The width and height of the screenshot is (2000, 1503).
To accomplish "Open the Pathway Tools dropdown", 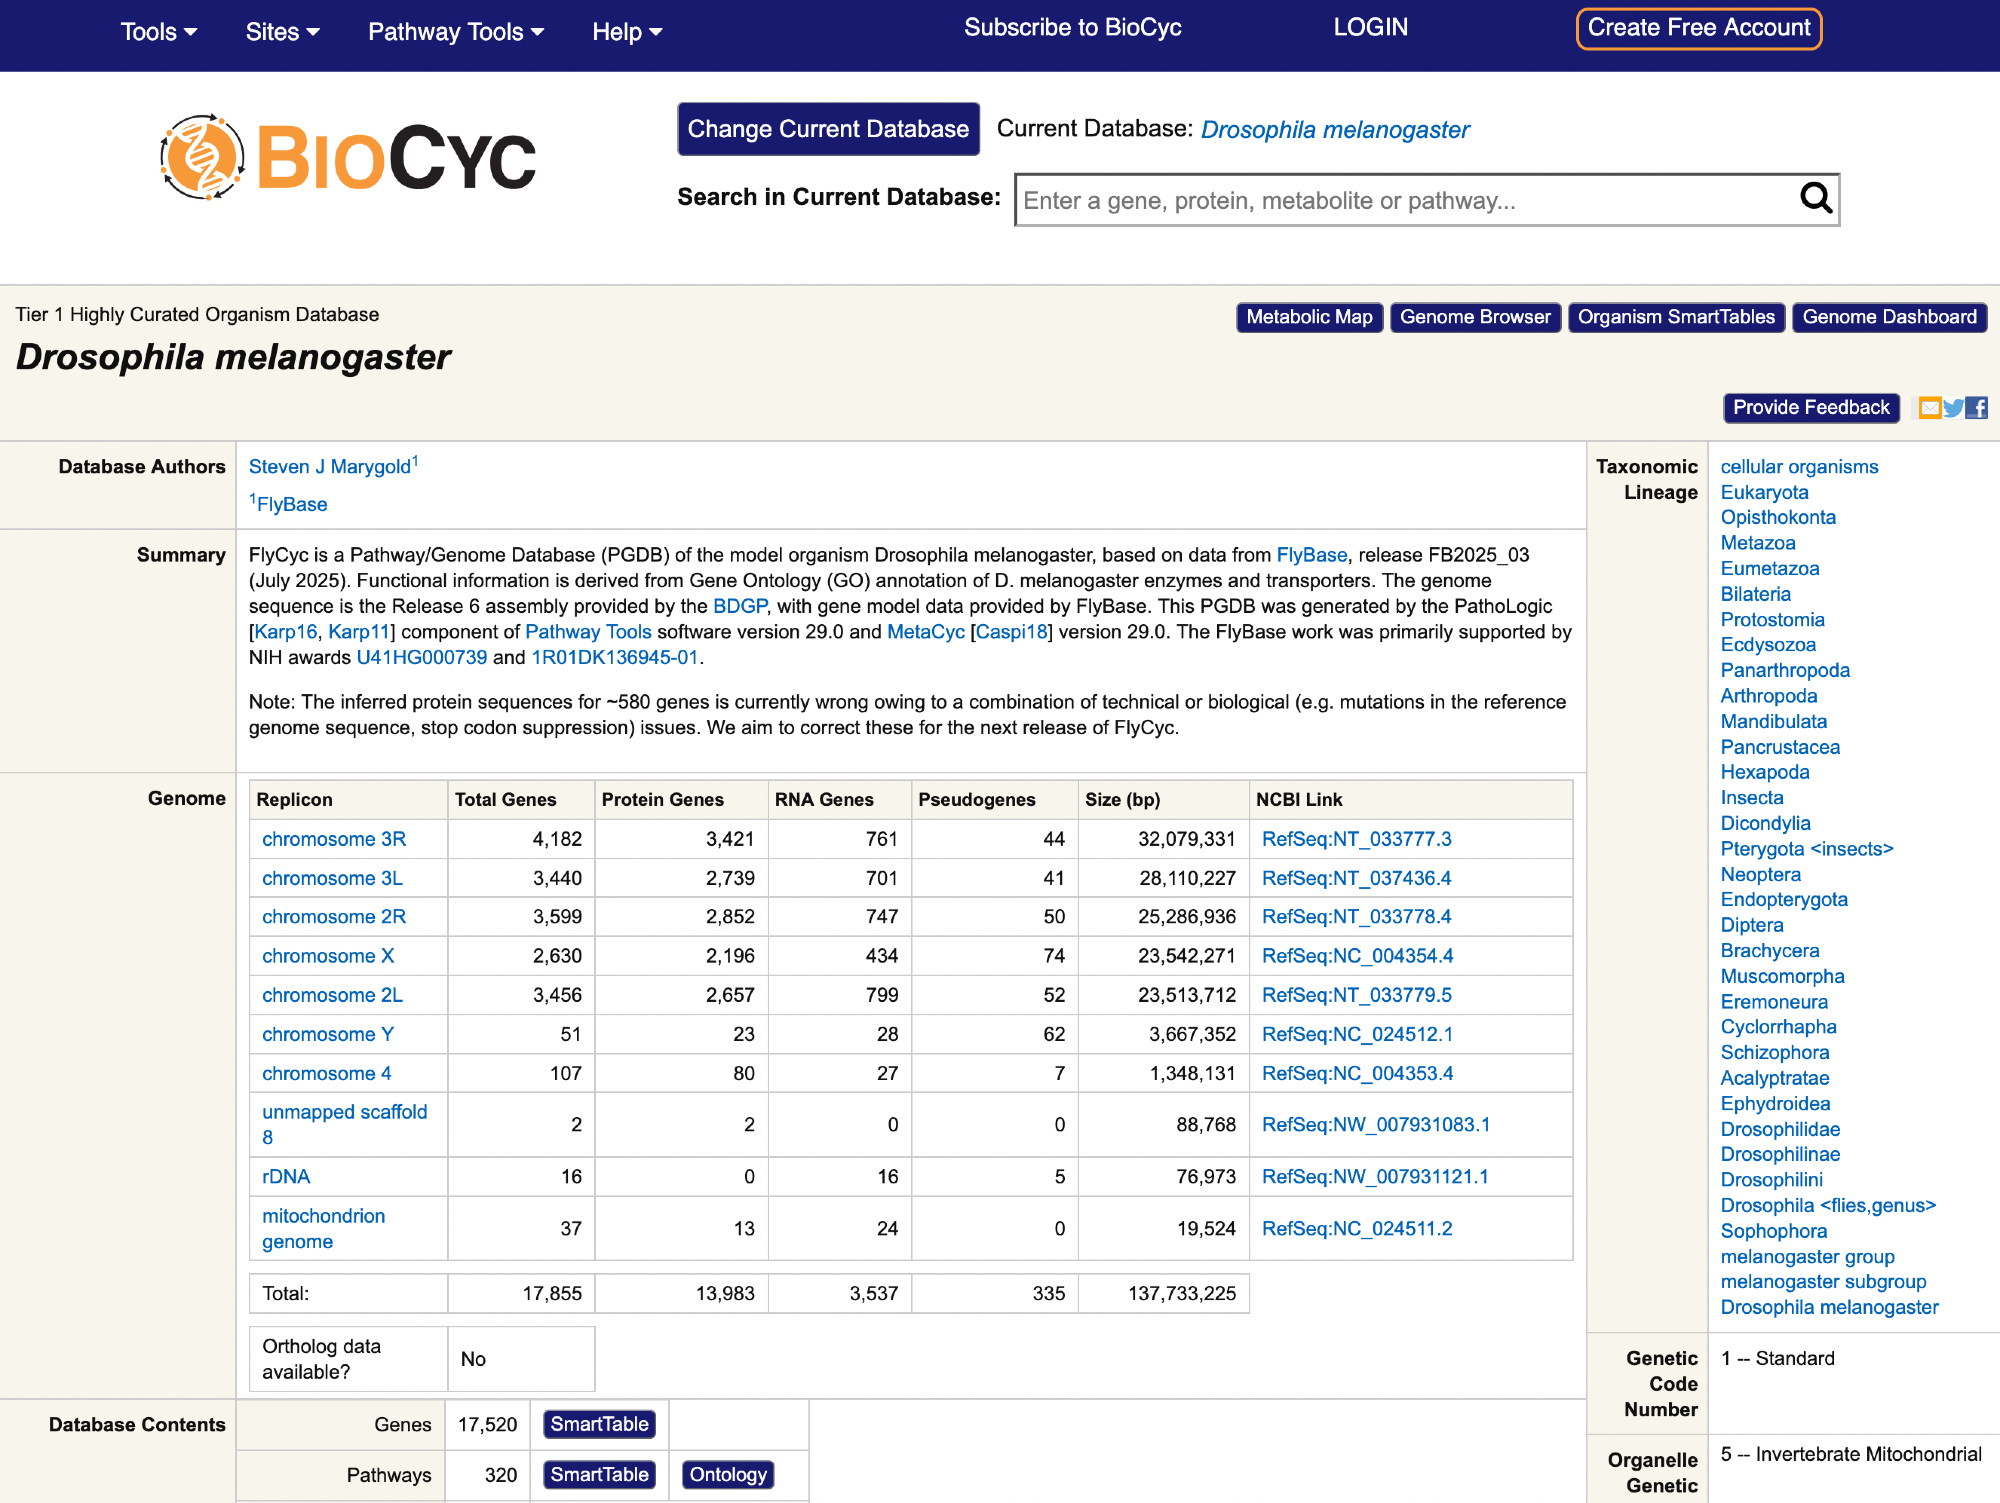I will [x=455, y=32].
